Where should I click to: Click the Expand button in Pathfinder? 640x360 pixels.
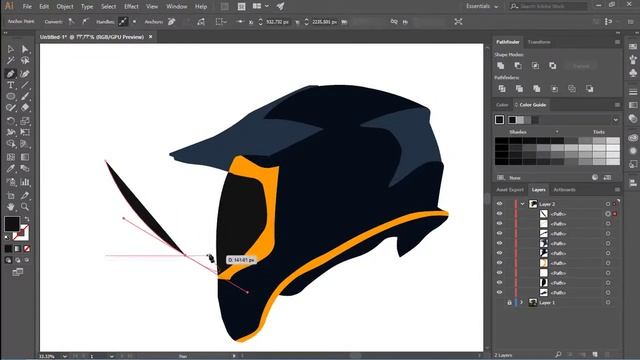[581, 66]
